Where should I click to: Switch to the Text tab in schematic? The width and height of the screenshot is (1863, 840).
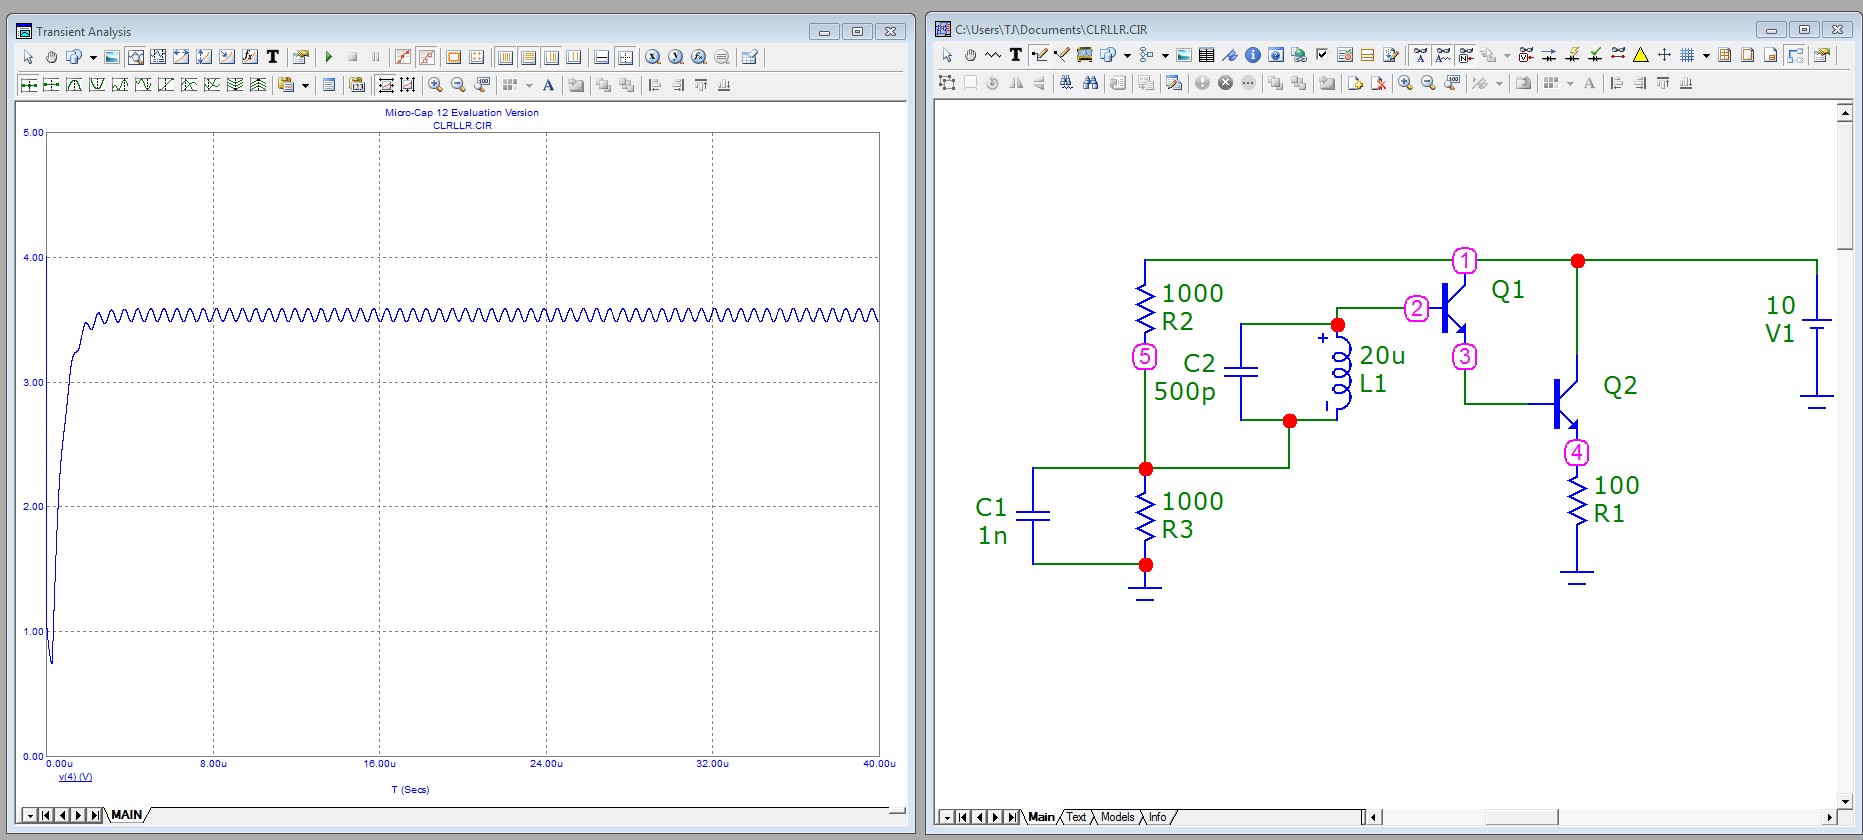[x=1076, y=817]
